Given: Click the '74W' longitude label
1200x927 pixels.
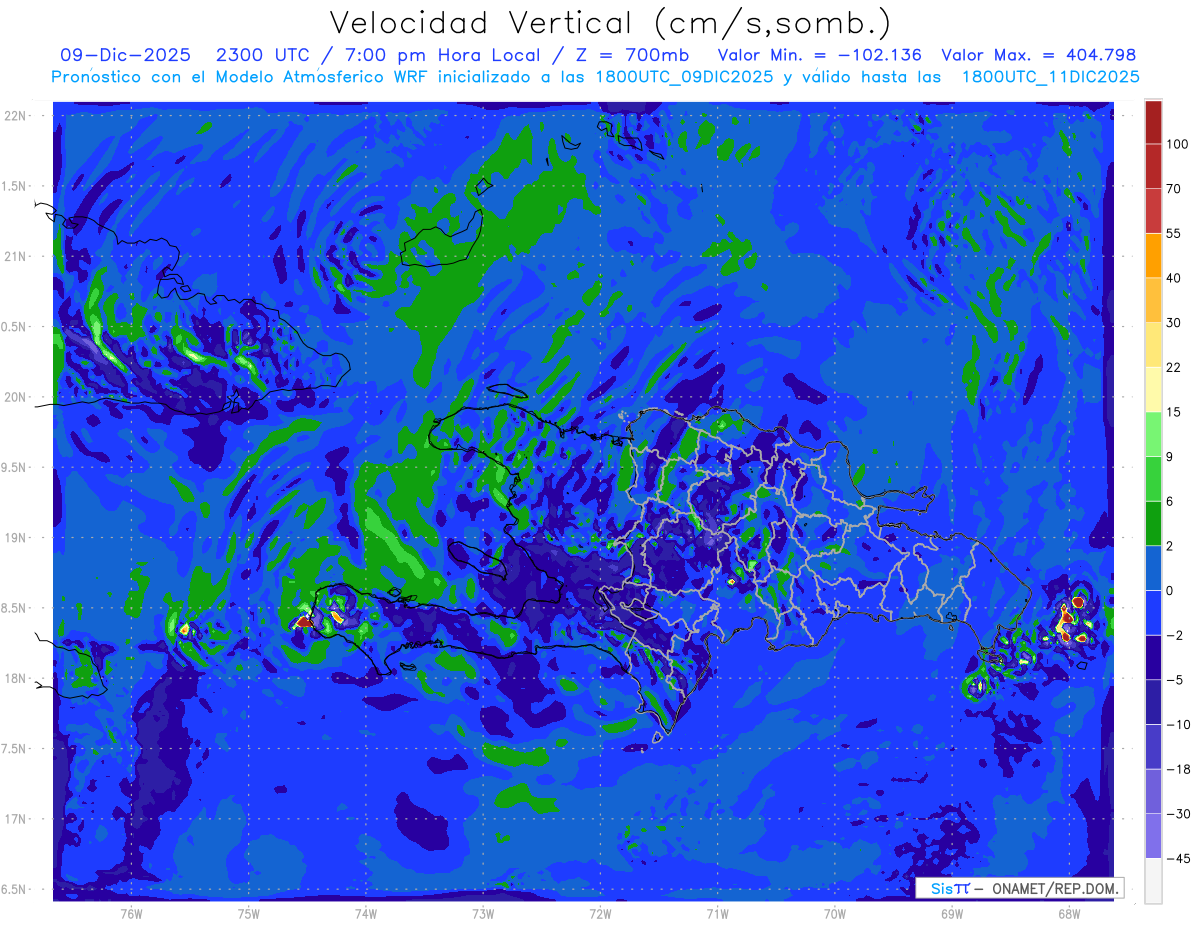Looking at the screenshot, I should tap(366, 914).
